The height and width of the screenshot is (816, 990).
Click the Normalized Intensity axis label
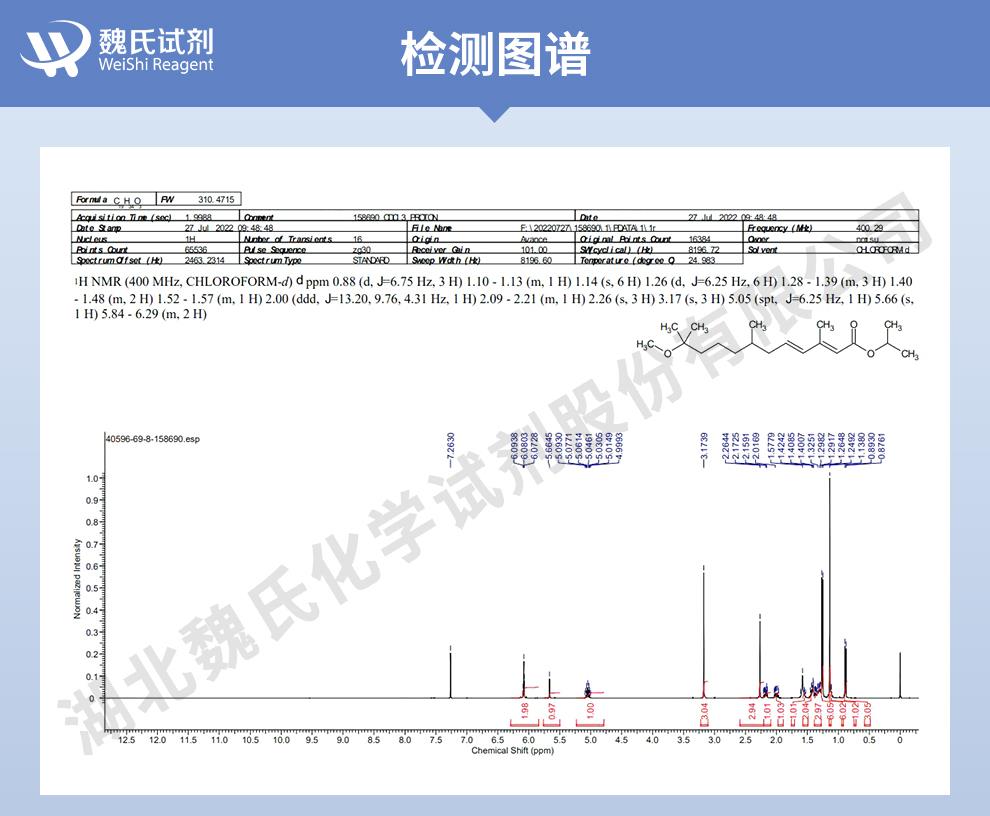click(77, 578)
